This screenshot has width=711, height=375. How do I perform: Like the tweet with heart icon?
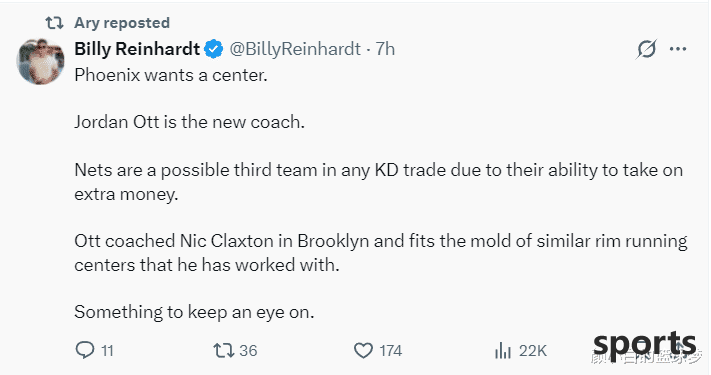point(363,351)
